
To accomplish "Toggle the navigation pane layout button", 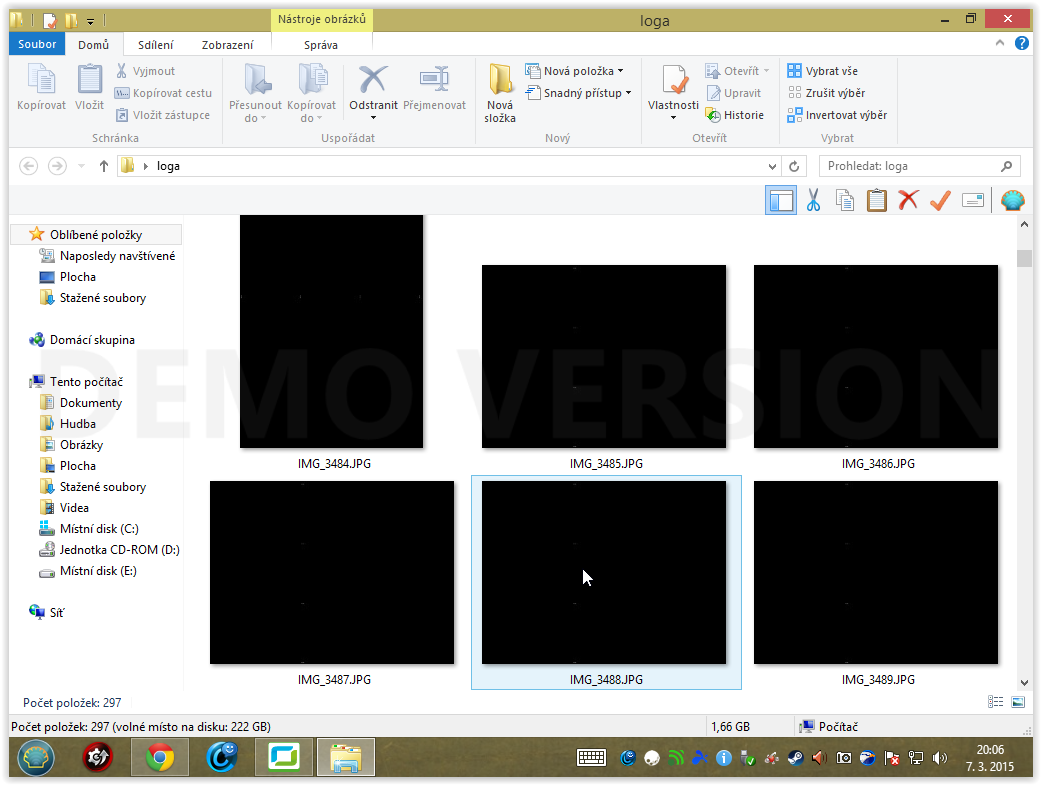I will (781, 200).
